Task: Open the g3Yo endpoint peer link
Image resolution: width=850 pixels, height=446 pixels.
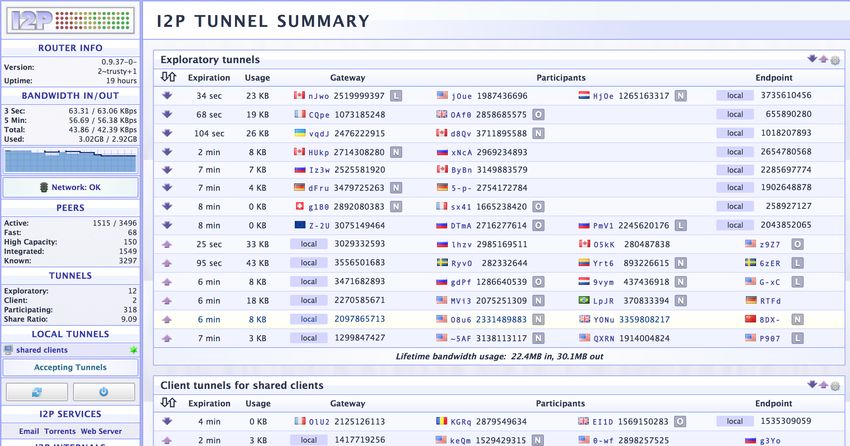Action: point(770,441)
